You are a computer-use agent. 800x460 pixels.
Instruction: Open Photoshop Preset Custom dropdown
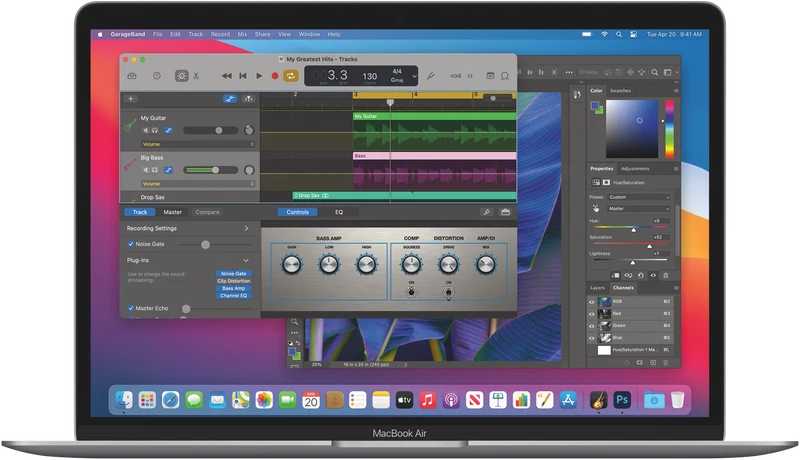(x=639, y=197)
